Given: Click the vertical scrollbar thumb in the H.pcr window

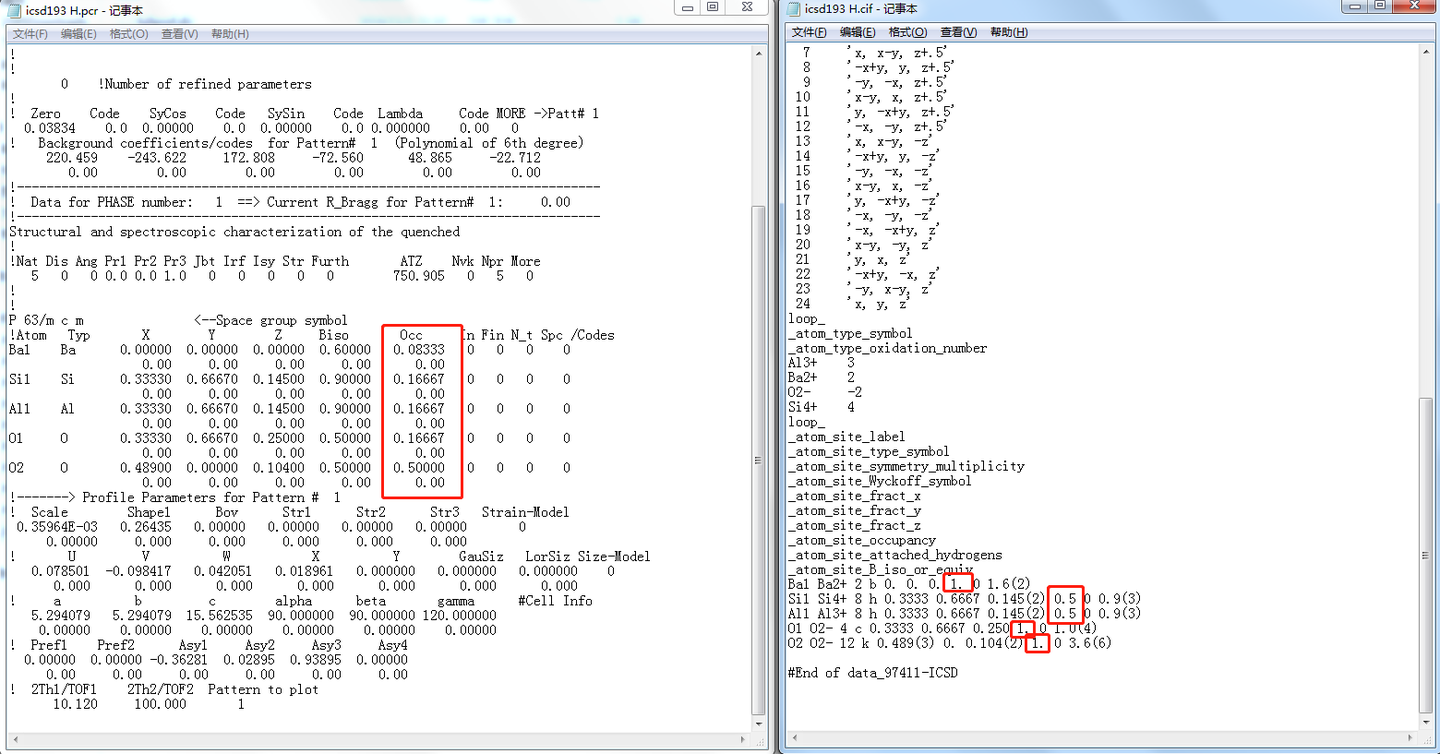Looking at the screenshot, I should coord(759,460).
